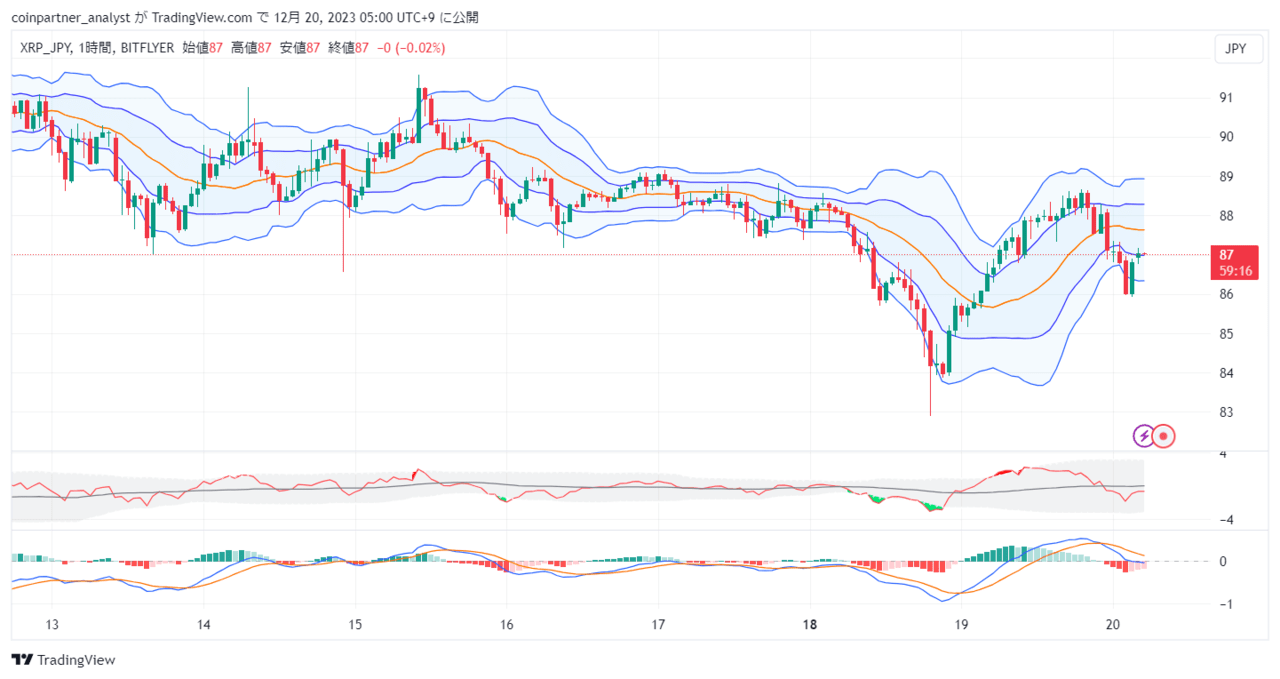Viewport: 1280px width, 679px height.
Task: Click the TradingView logo at bottom left
Action: pyautogui.click(x=63, y=660)
